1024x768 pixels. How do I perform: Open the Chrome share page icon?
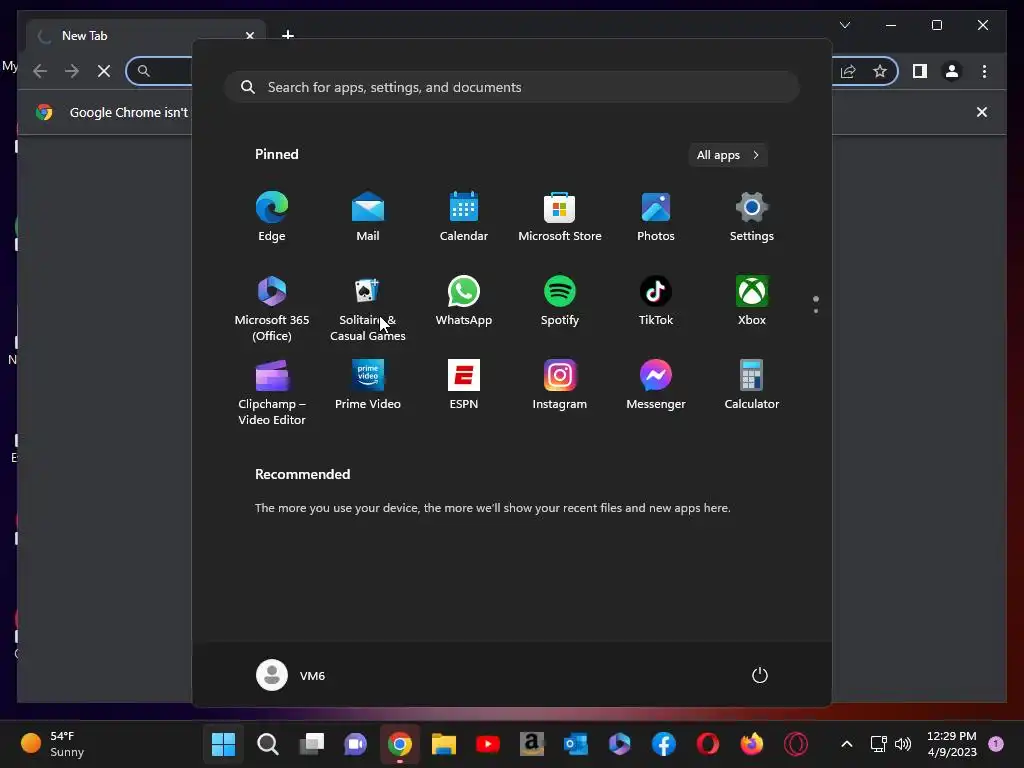[848, 71]
